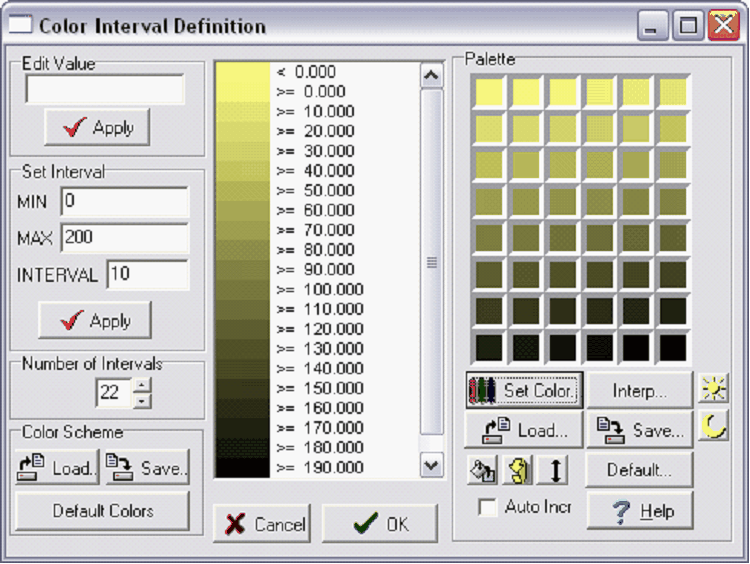Pick the top-left yellow palette swatch
The width and height of the screenshot is (750, 564).
tap(489, 93)
